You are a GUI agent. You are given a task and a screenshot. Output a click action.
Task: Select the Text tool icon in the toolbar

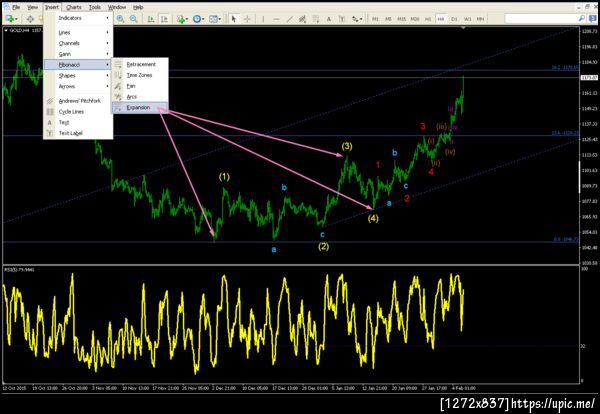point(329,19)
